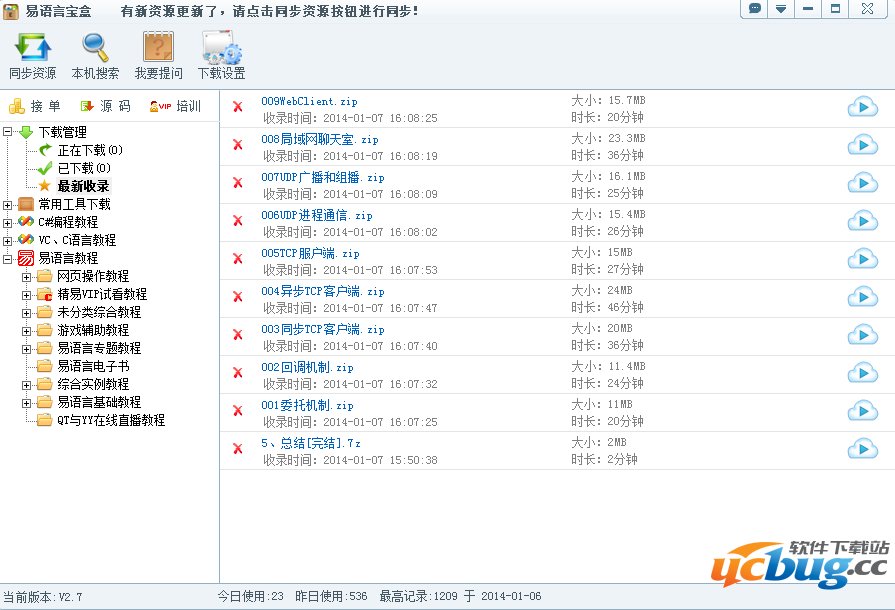This screenshot has width=895, height=610.
Task: Expand 网页操作教程 folder node
Action: [27, 276]
